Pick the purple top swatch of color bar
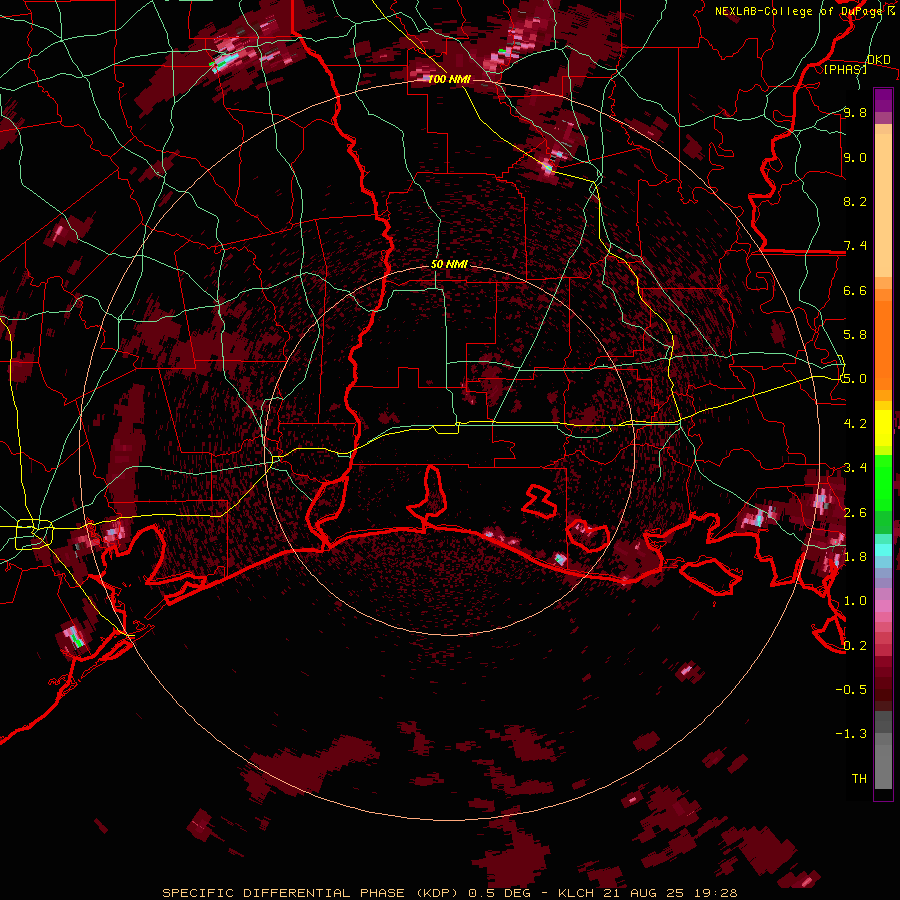 [x=883, y=100]
